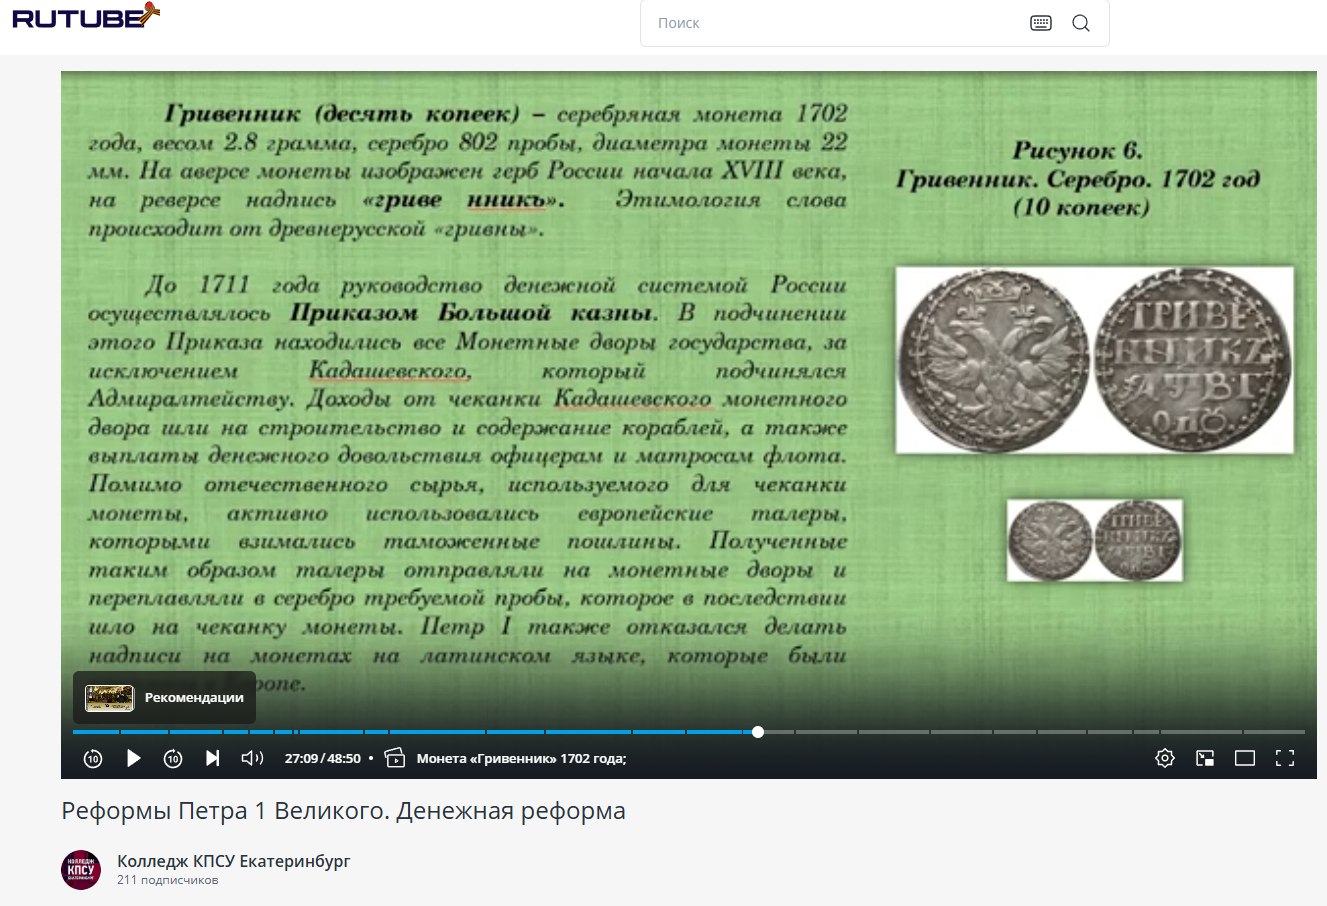Enable picture-in-picture mini player

click(1205, 758)
